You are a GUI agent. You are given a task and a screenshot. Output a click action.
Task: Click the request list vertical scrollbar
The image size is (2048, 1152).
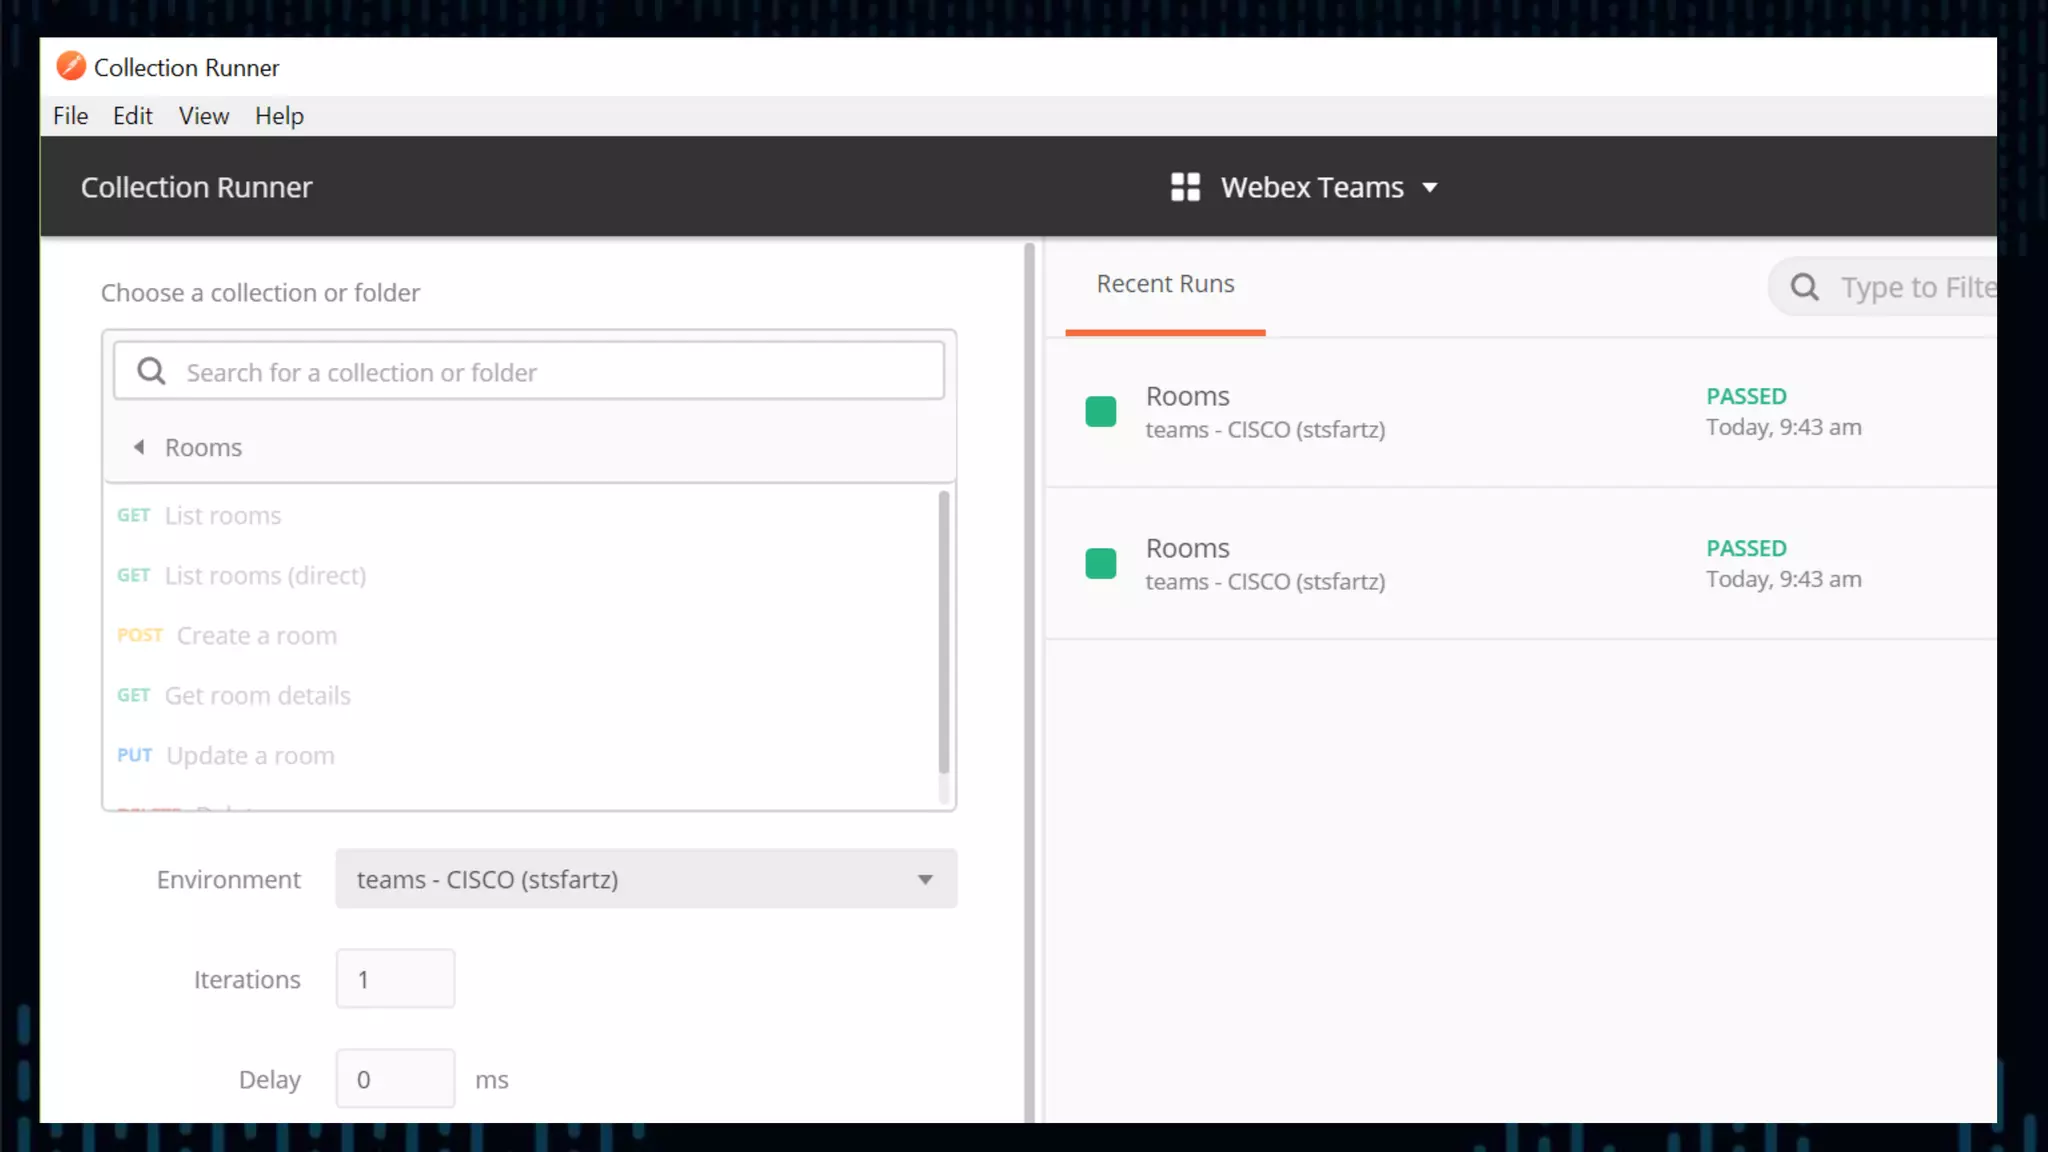943,632
